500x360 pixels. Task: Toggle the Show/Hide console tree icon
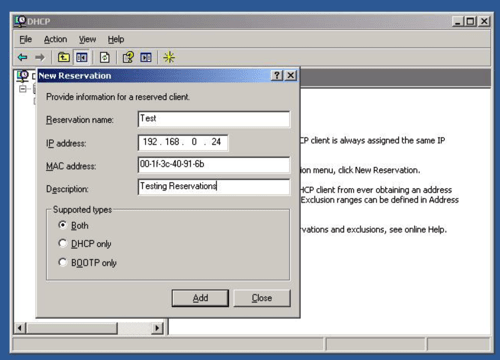[x=82, y=57]
